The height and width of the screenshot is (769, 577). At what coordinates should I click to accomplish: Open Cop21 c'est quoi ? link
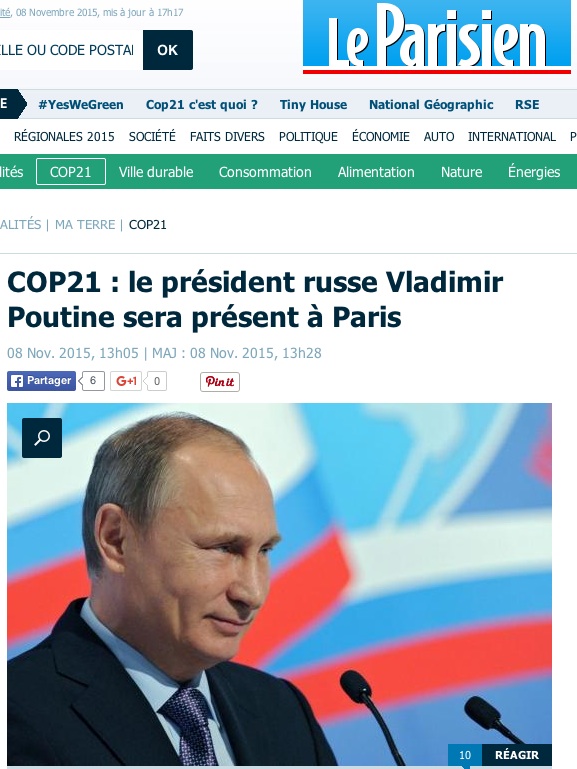[201, 104]
